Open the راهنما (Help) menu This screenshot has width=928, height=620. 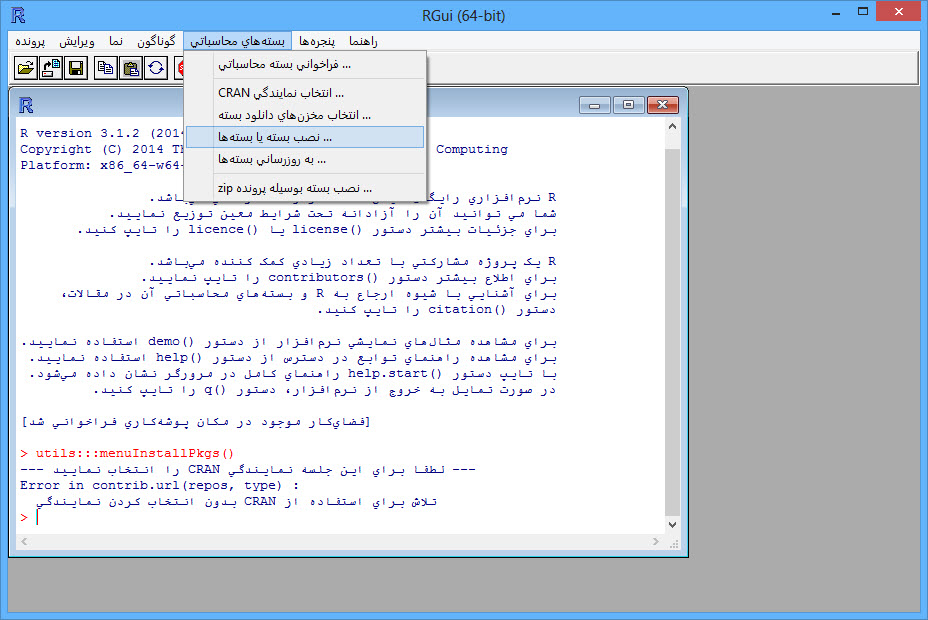[363, 41]
